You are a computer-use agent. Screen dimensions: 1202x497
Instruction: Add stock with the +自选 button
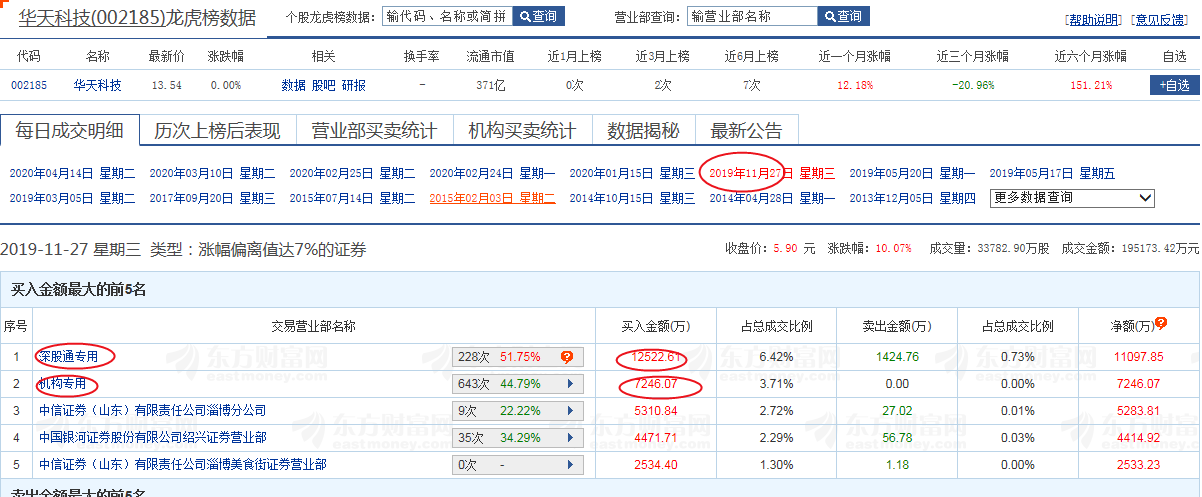click(1174, 85)
